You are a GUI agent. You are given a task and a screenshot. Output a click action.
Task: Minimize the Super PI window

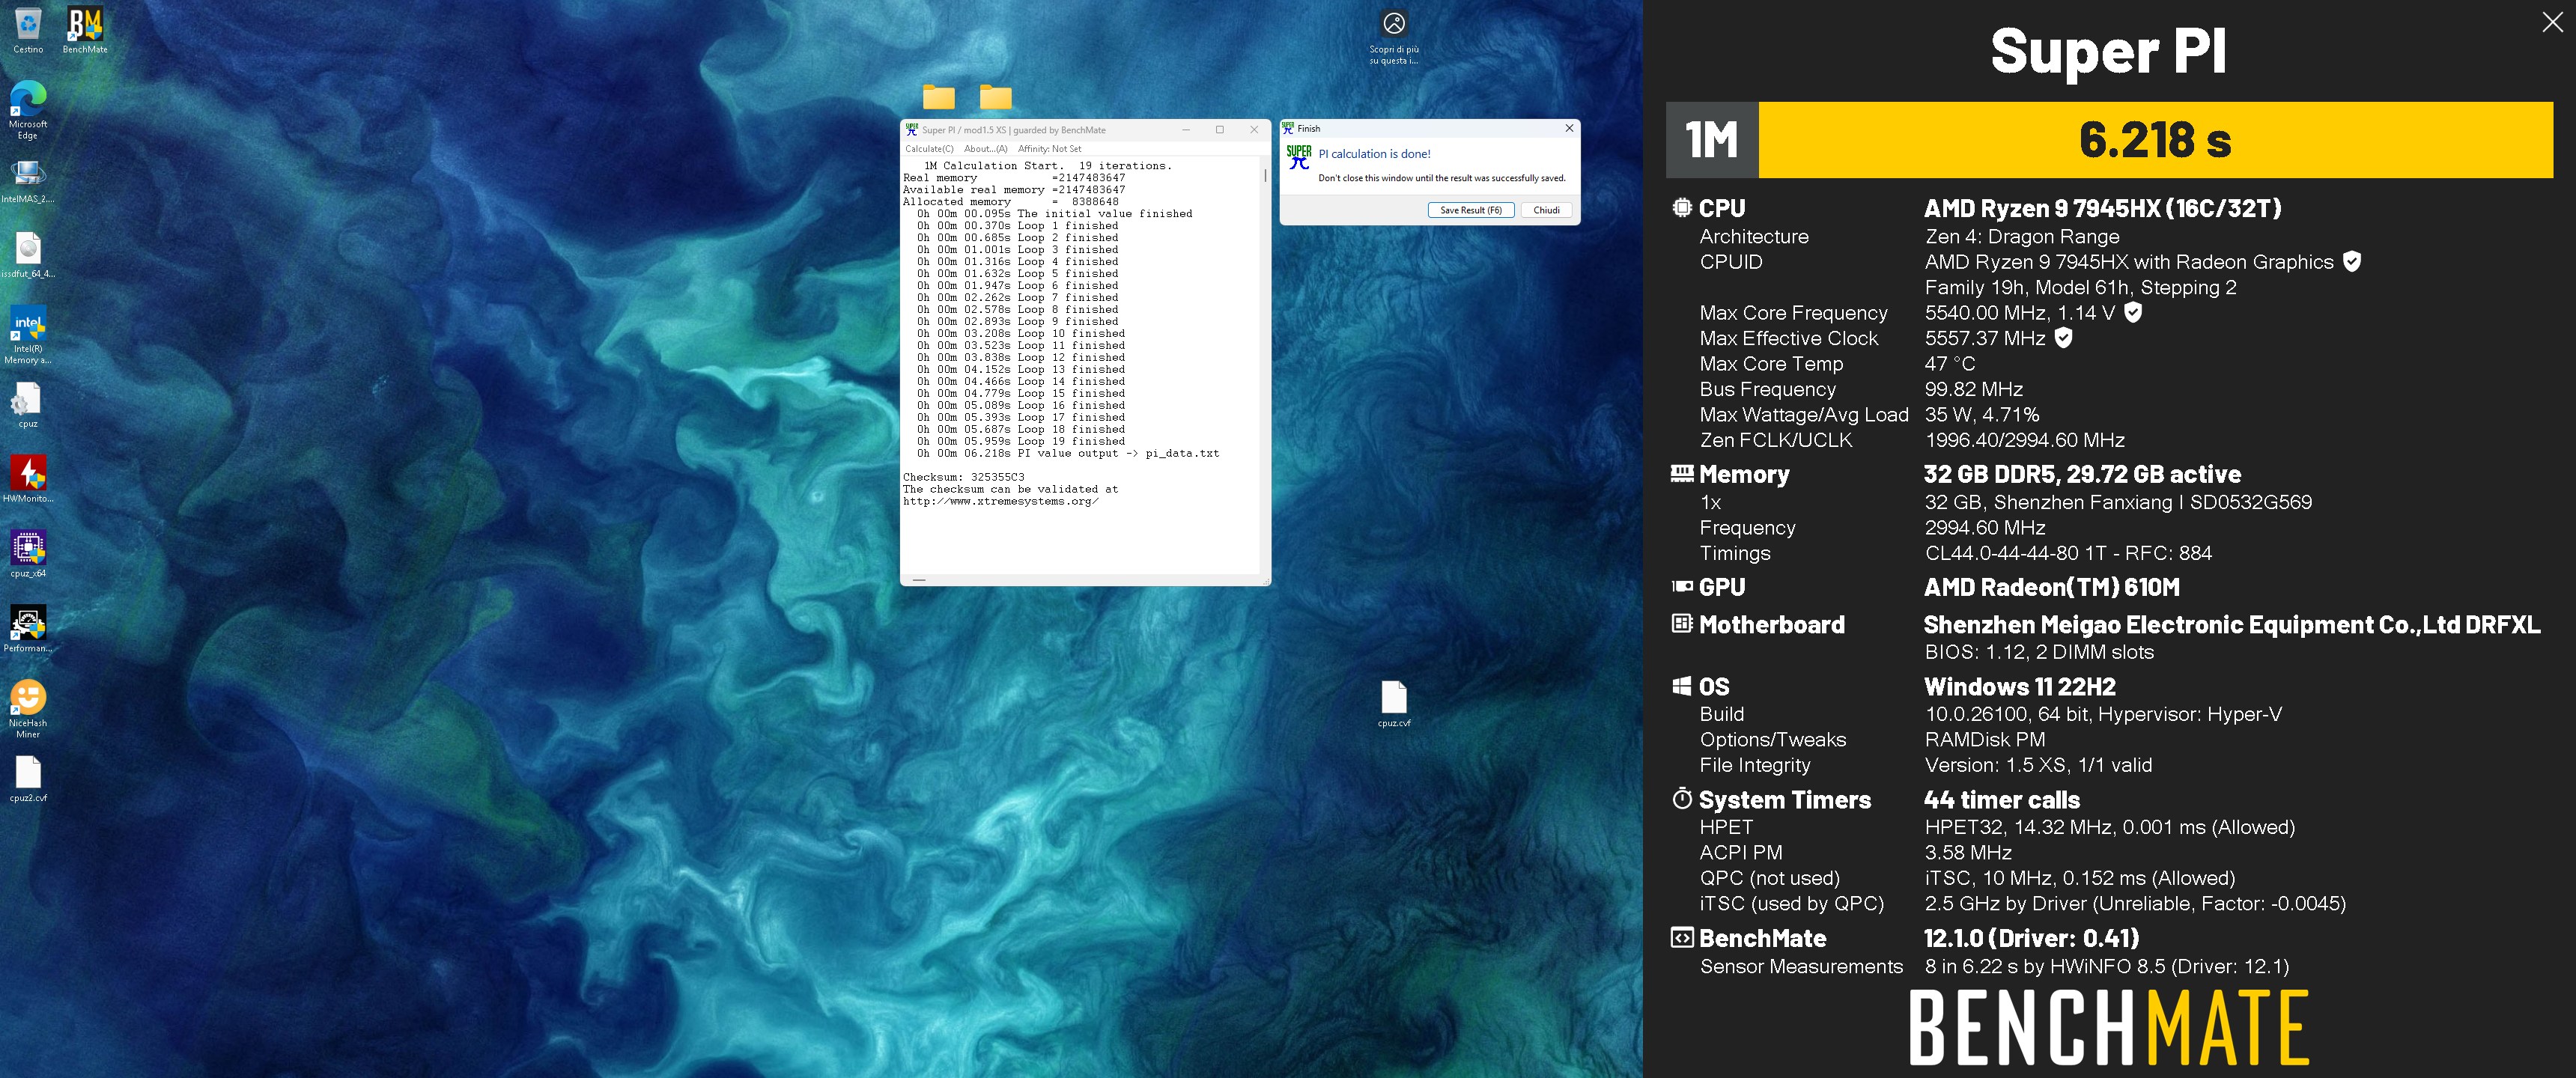[1186, 129]
